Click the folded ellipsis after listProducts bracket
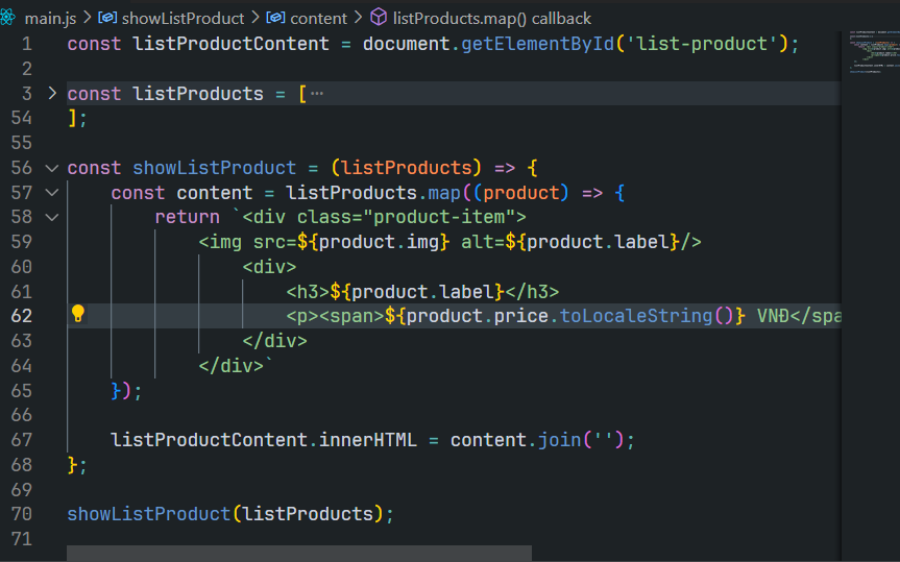This screenshot has width=900, height=562. (317, 93)
